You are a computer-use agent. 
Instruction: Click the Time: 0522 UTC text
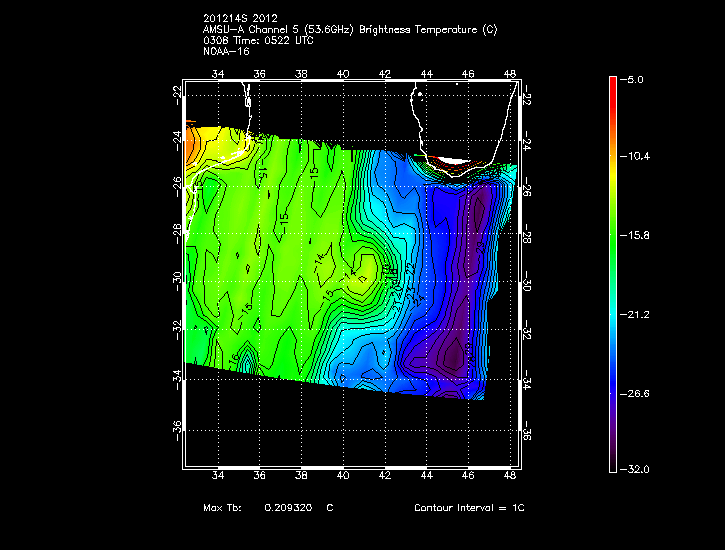point(273,39)
